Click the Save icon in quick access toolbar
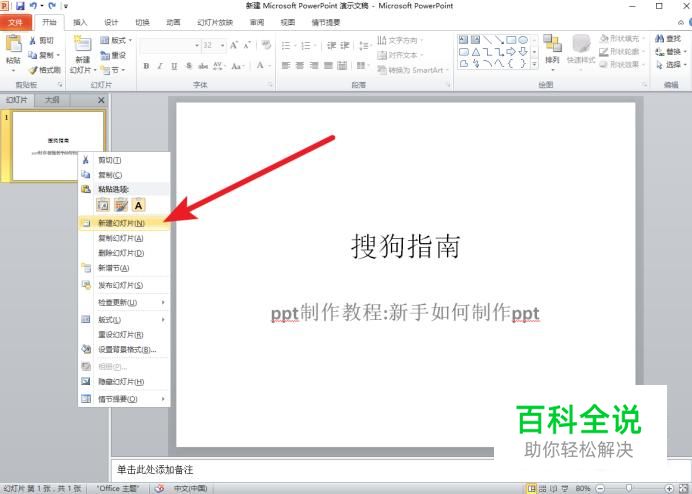This screenshot has width=692, height=494. (20, 6)
